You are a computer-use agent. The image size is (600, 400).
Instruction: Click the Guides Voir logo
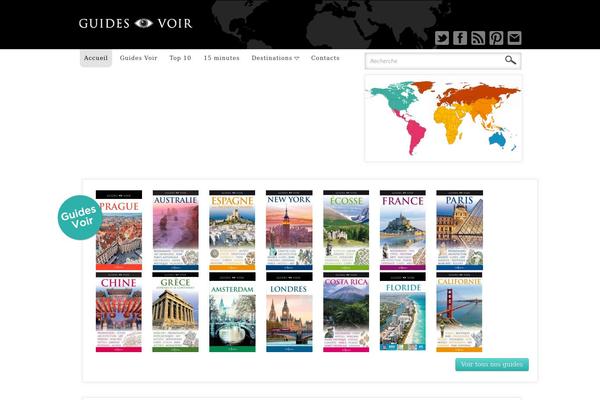pyautogui.click(x=135, y=23)
